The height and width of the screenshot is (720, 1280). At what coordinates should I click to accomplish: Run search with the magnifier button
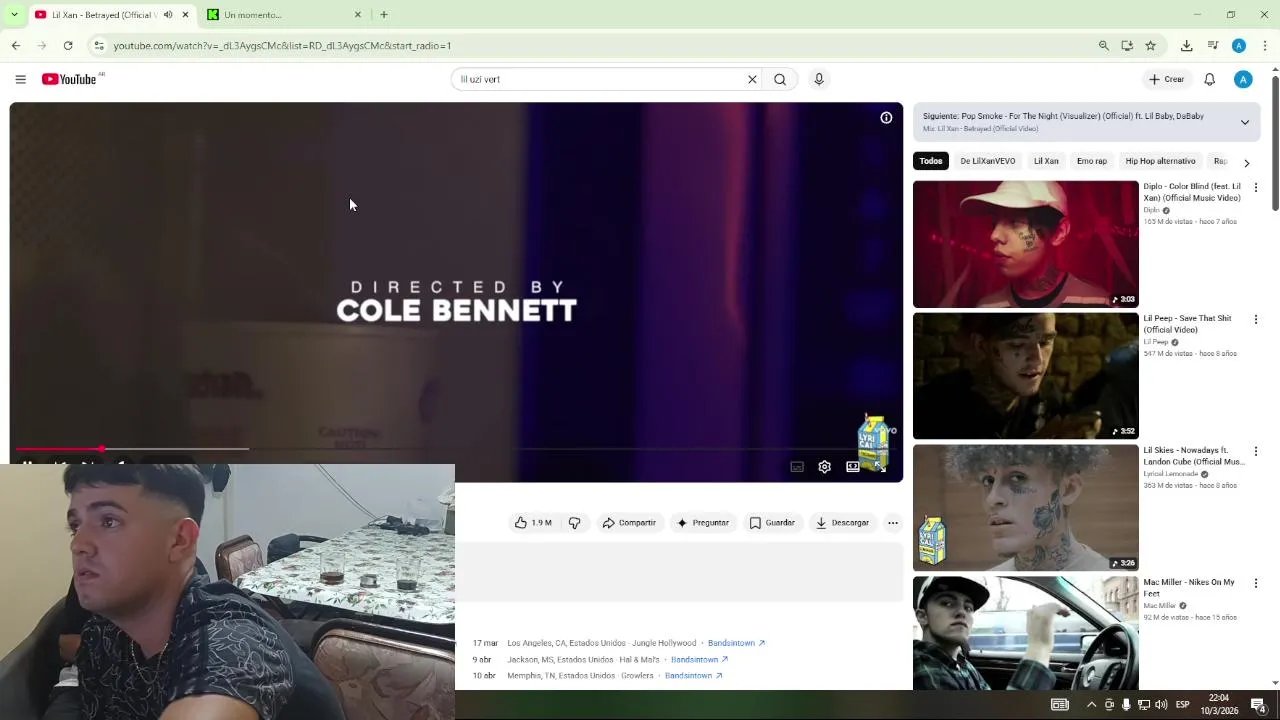click(780, 79)
